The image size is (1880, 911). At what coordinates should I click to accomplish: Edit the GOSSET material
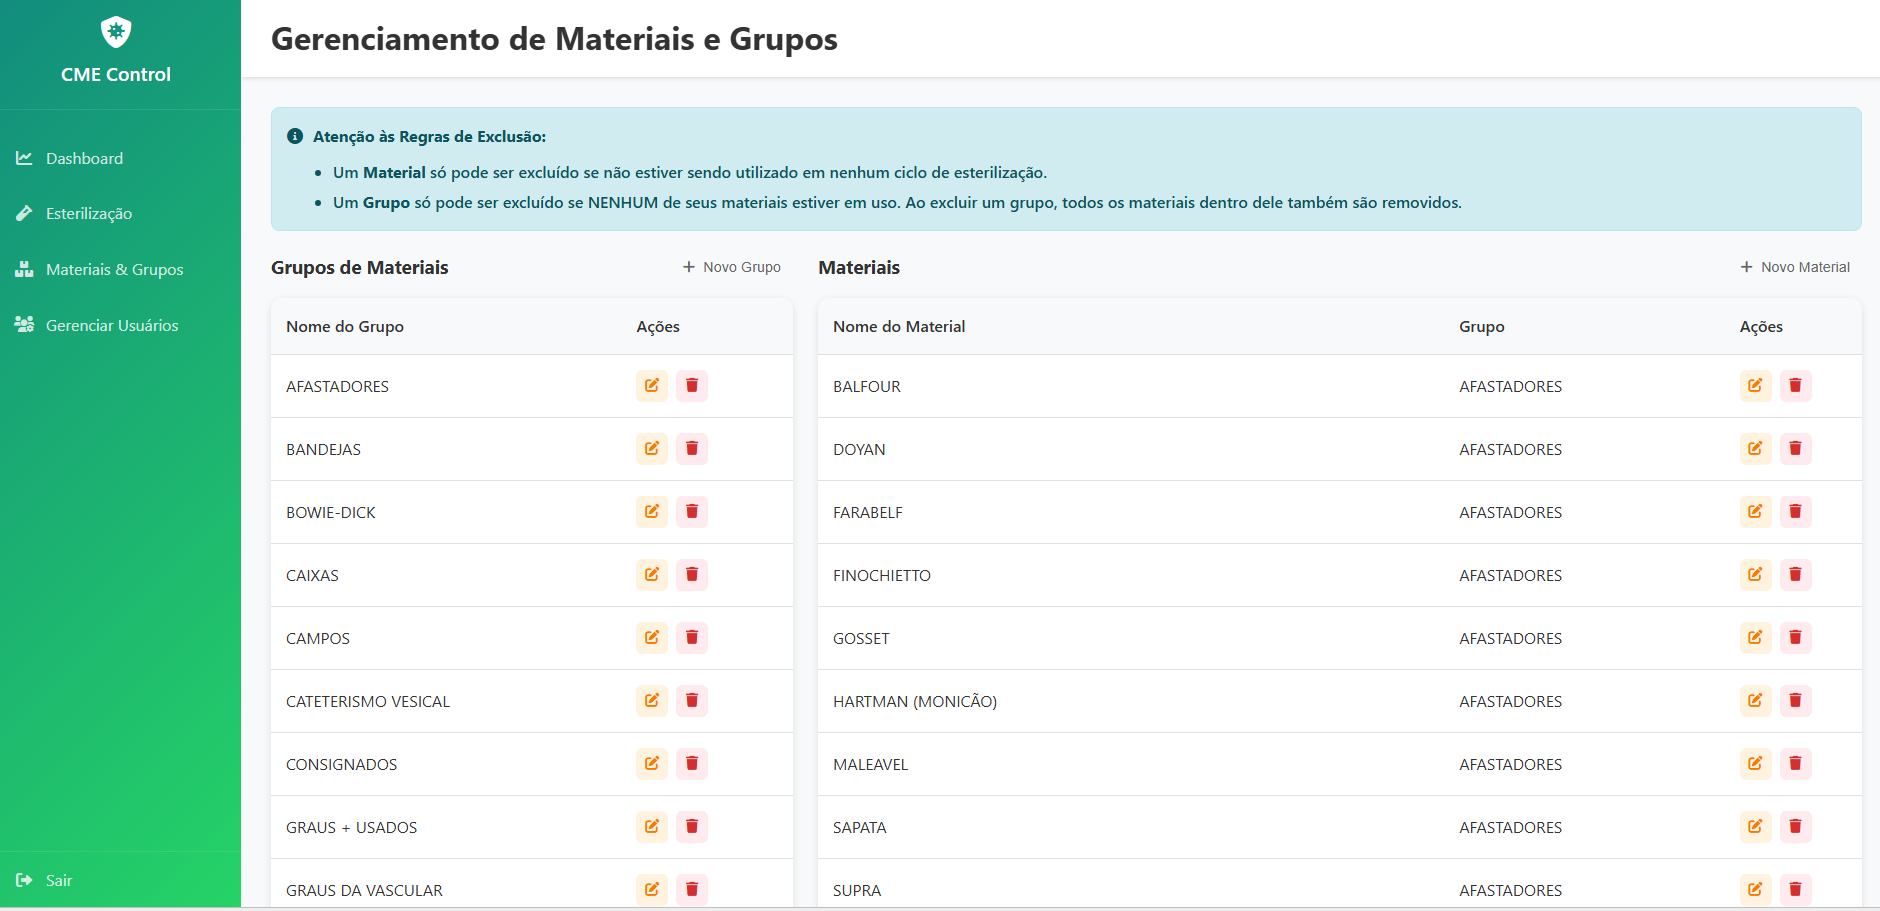1755,638
